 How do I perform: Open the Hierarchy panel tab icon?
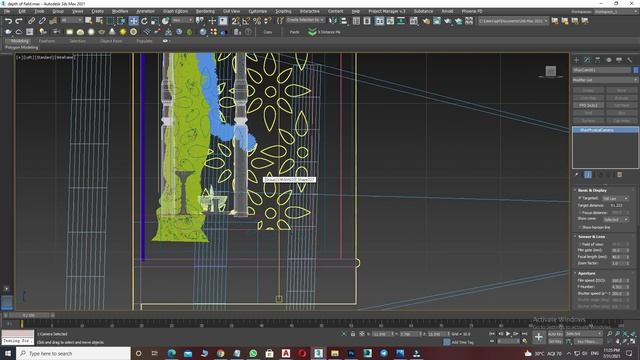598,60
